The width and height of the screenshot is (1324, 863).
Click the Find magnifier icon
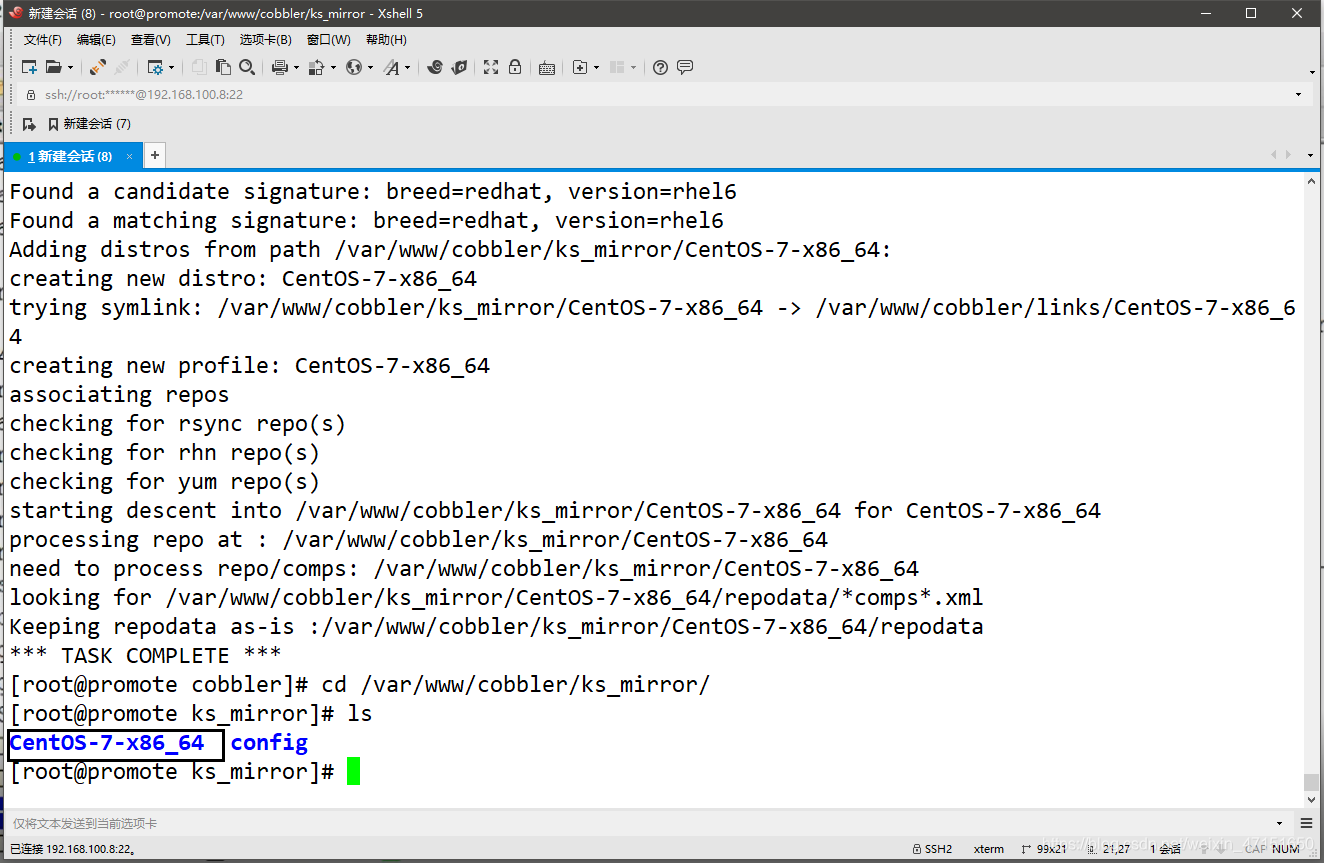247,68
